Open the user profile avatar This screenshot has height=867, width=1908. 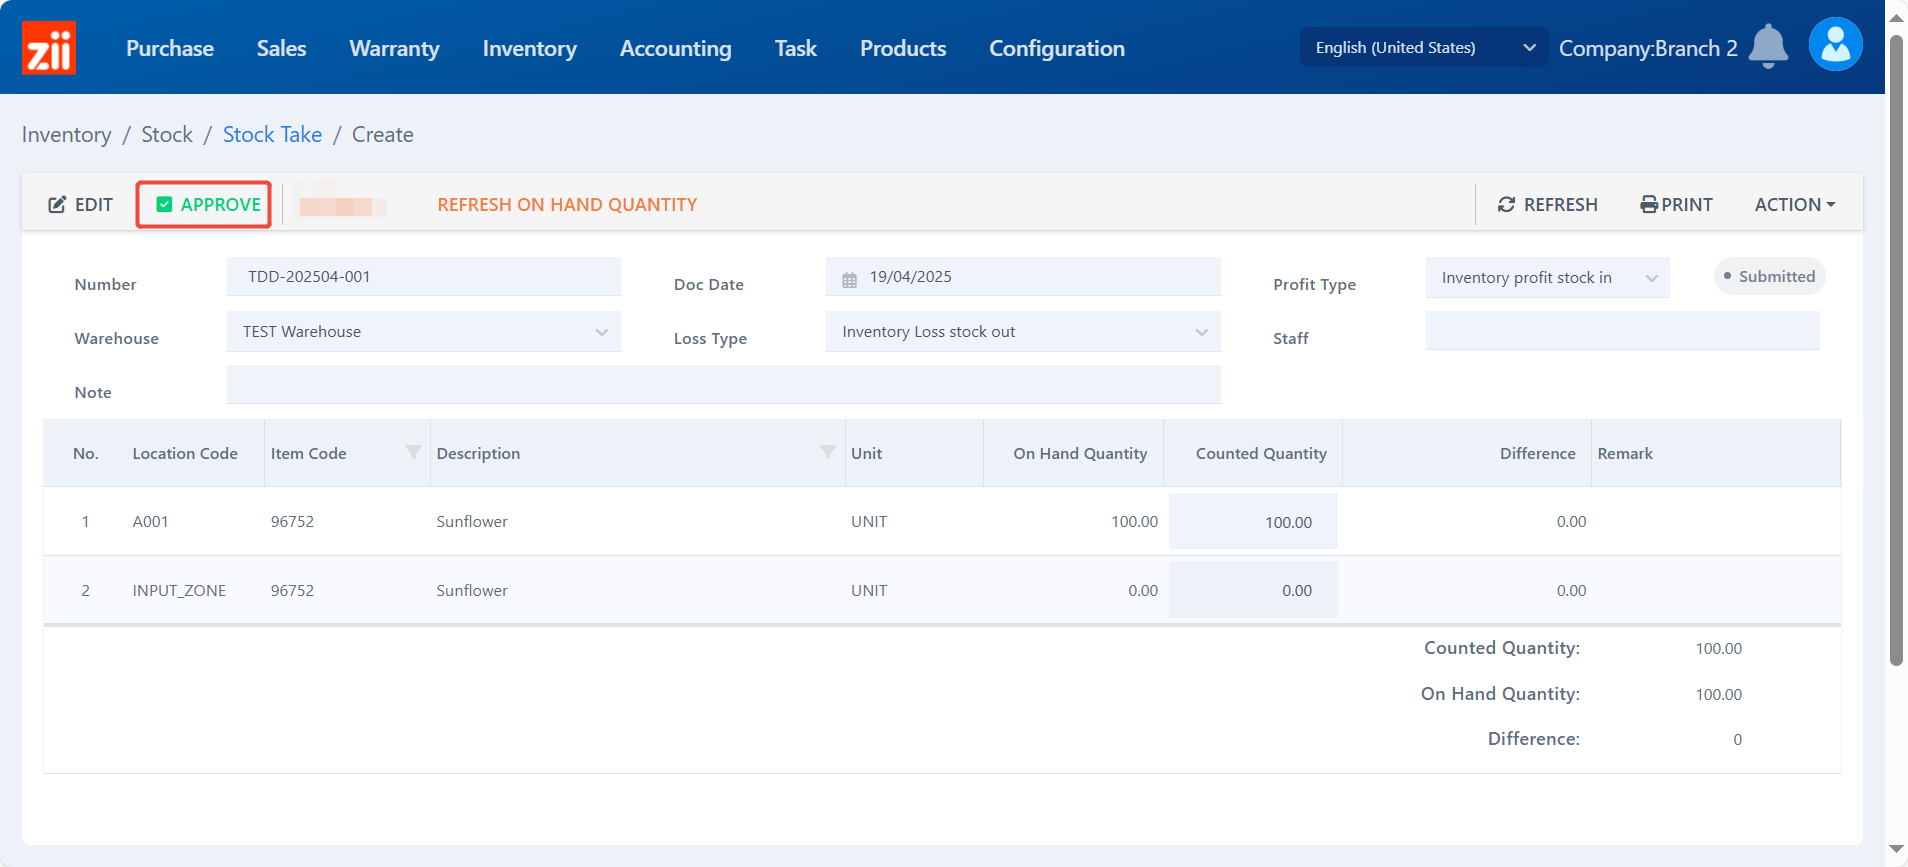(1835, 44)
